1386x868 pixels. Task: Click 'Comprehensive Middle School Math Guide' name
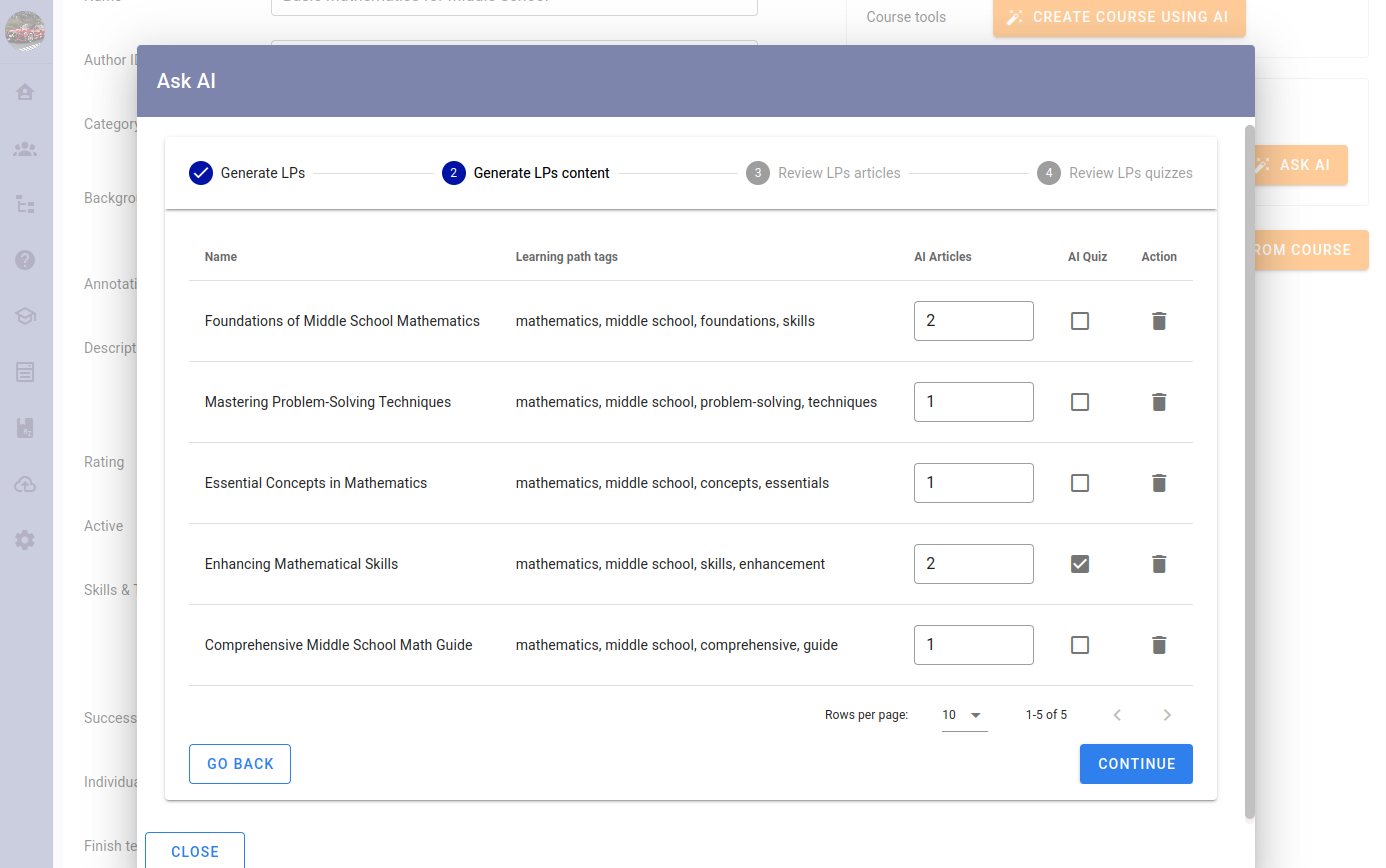point(339,645)
